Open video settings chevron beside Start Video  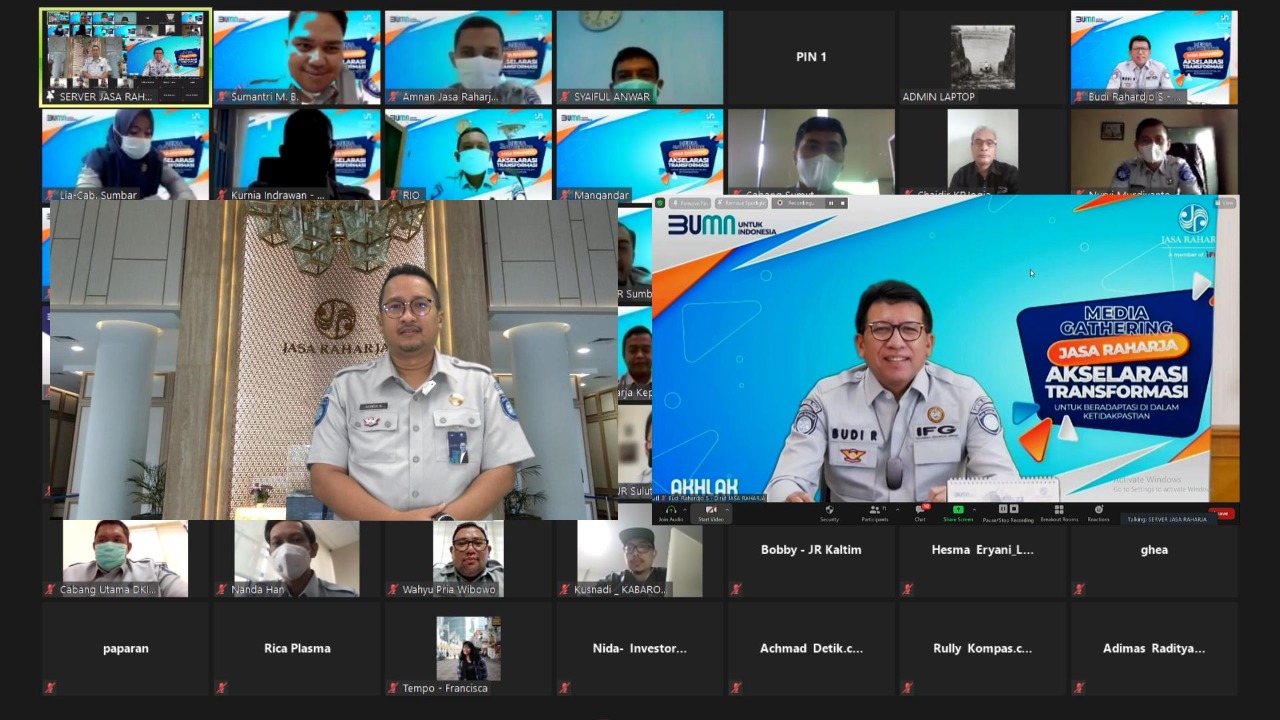pyautogui.click(x=726, y=511)
